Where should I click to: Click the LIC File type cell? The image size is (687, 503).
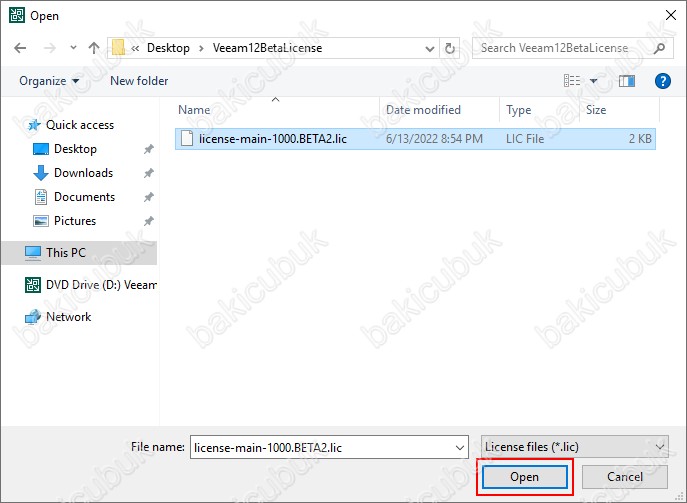[525, 139]
